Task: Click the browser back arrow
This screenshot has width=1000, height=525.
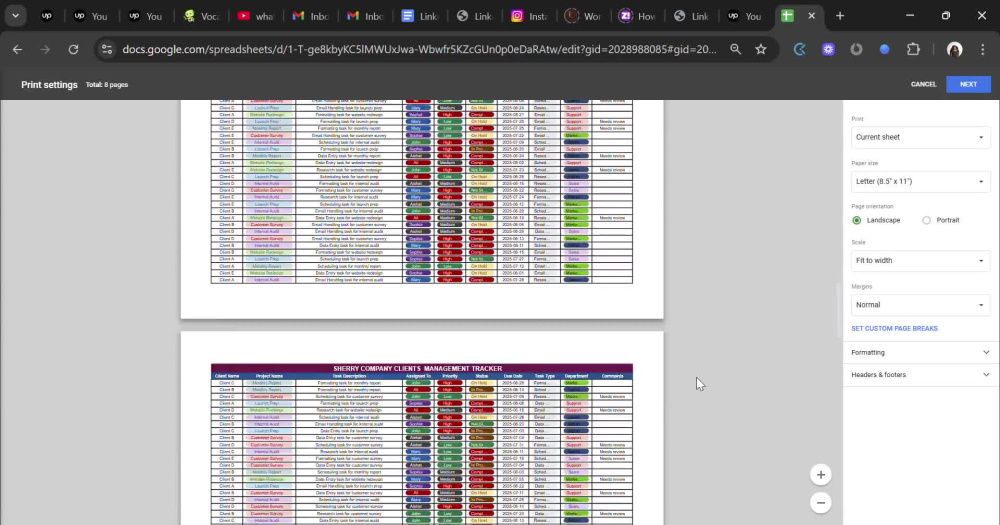Action: point(17,49)
